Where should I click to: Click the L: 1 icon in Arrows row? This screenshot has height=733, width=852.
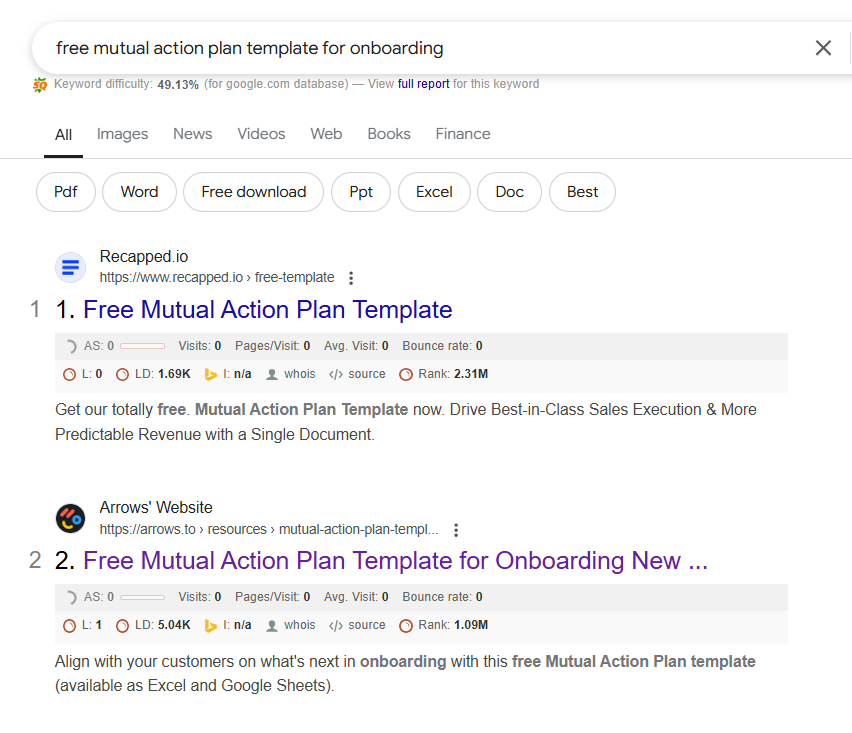pyautogui.click(x=70, y=626)
